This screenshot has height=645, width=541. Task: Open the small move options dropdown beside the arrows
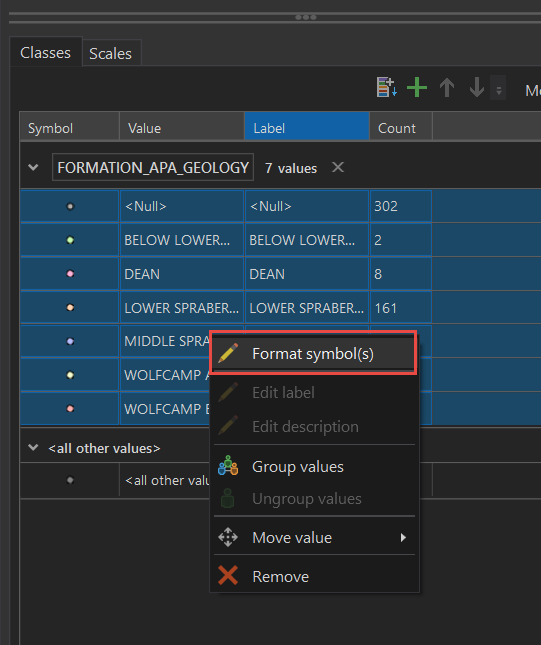[x=498, y=88]
